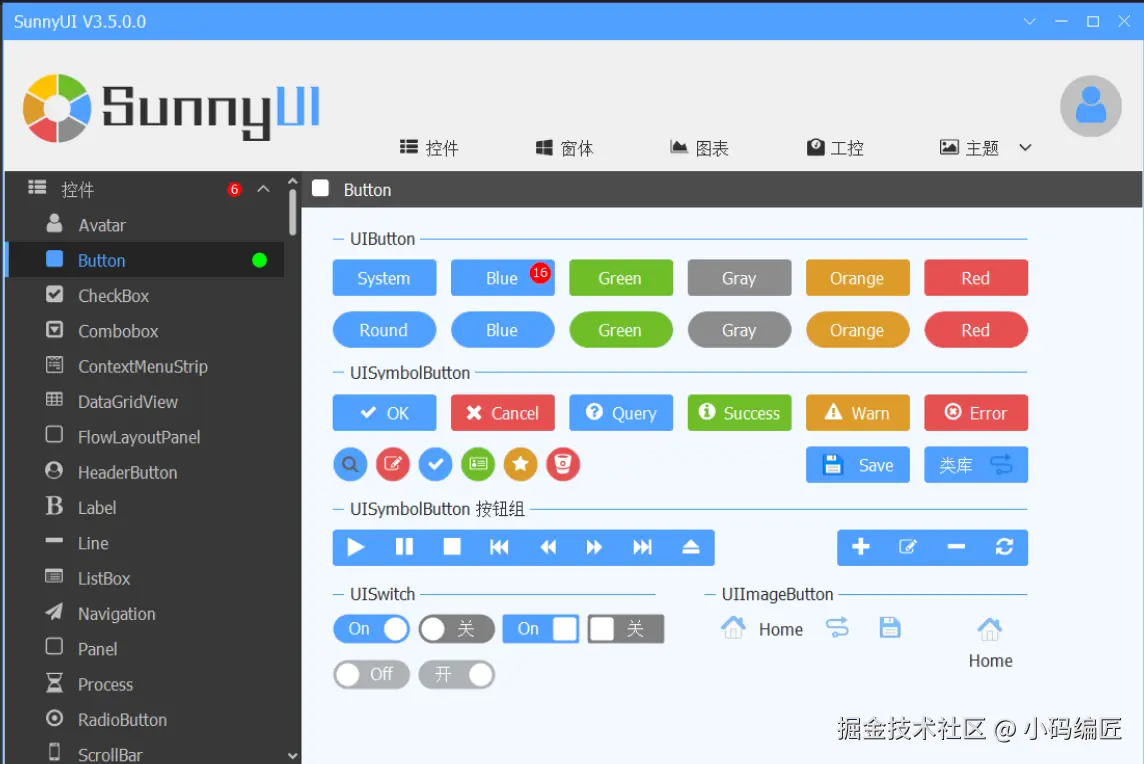Turn off the round blue On switch

(x=371, y=629)
